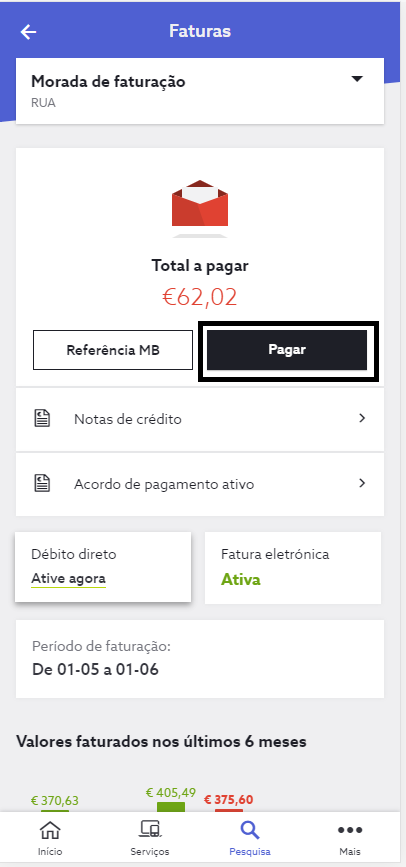Click the €62,02 total amount
The image size is (406, 867).
[x=200, y=297]
